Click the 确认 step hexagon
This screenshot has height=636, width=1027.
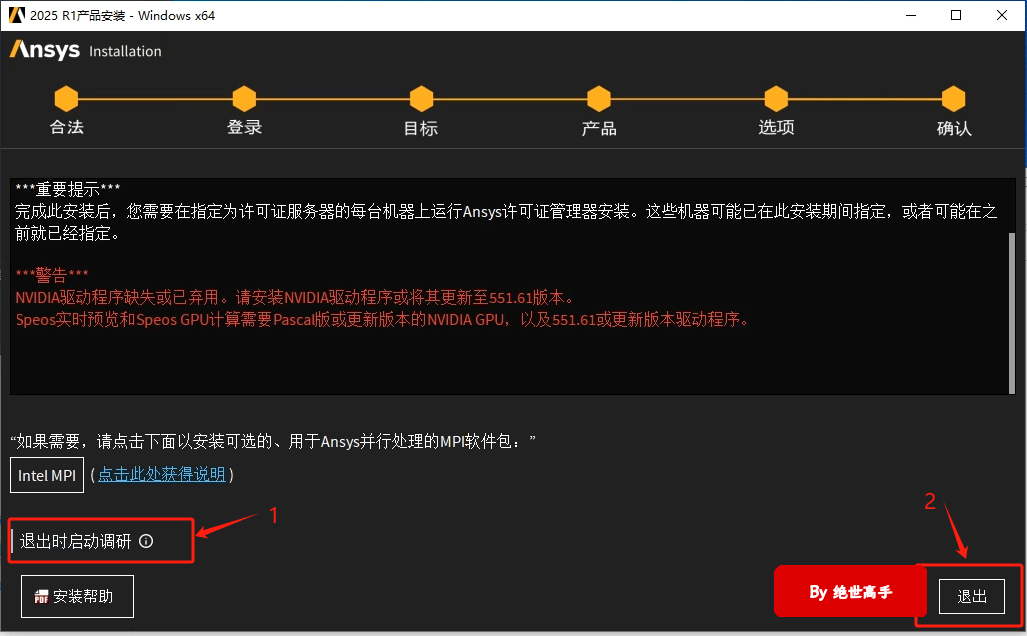click(954, 99)
